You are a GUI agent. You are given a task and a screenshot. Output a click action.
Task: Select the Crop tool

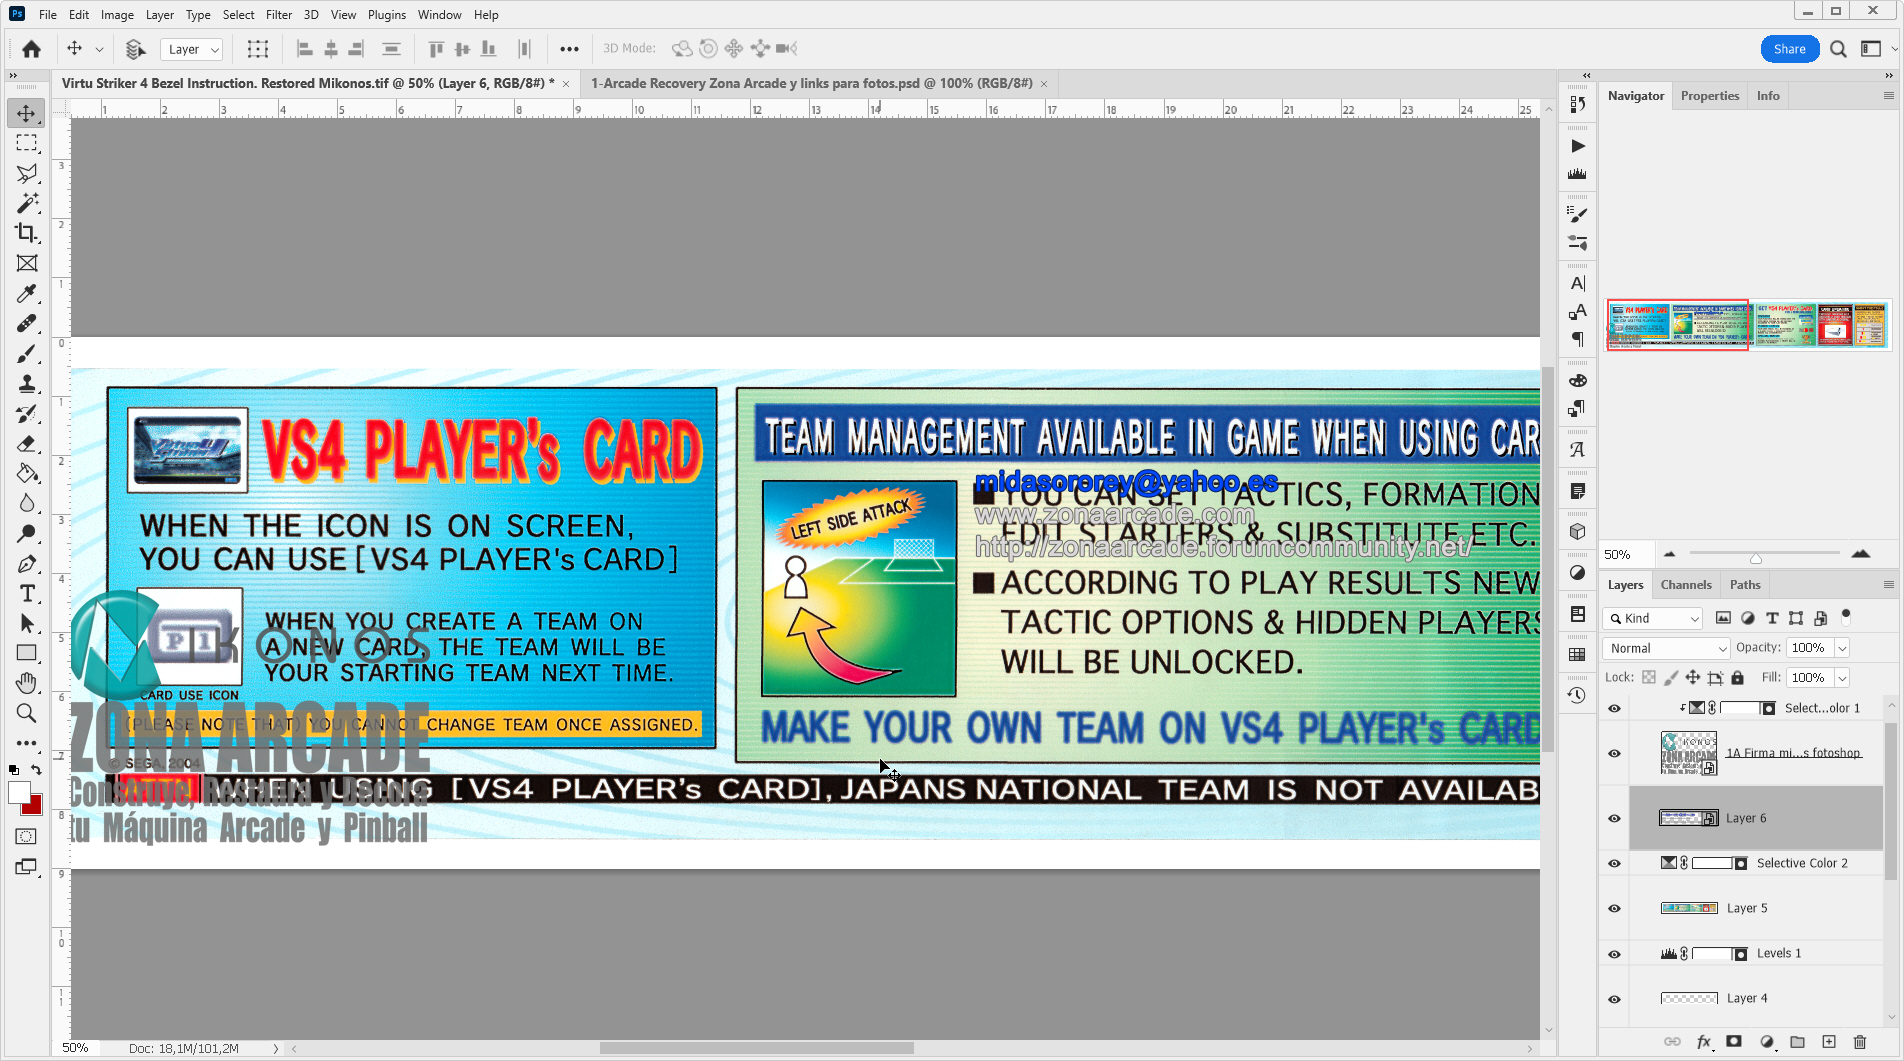point(27,233)
